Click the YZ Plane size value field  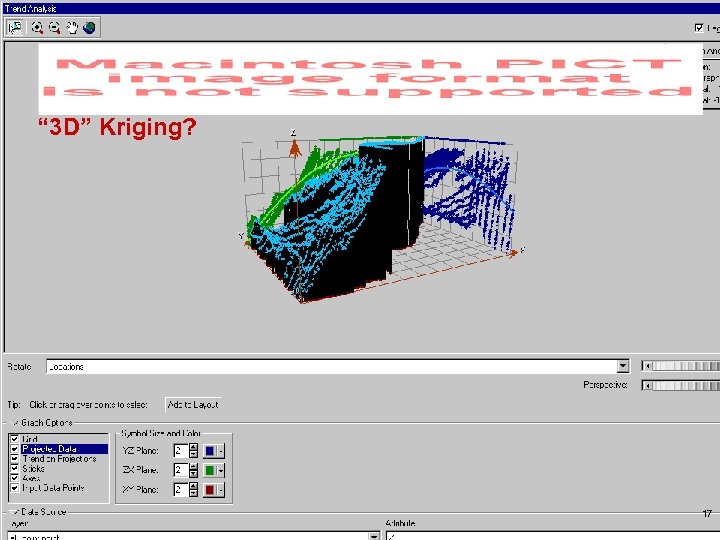pos(181,451)
